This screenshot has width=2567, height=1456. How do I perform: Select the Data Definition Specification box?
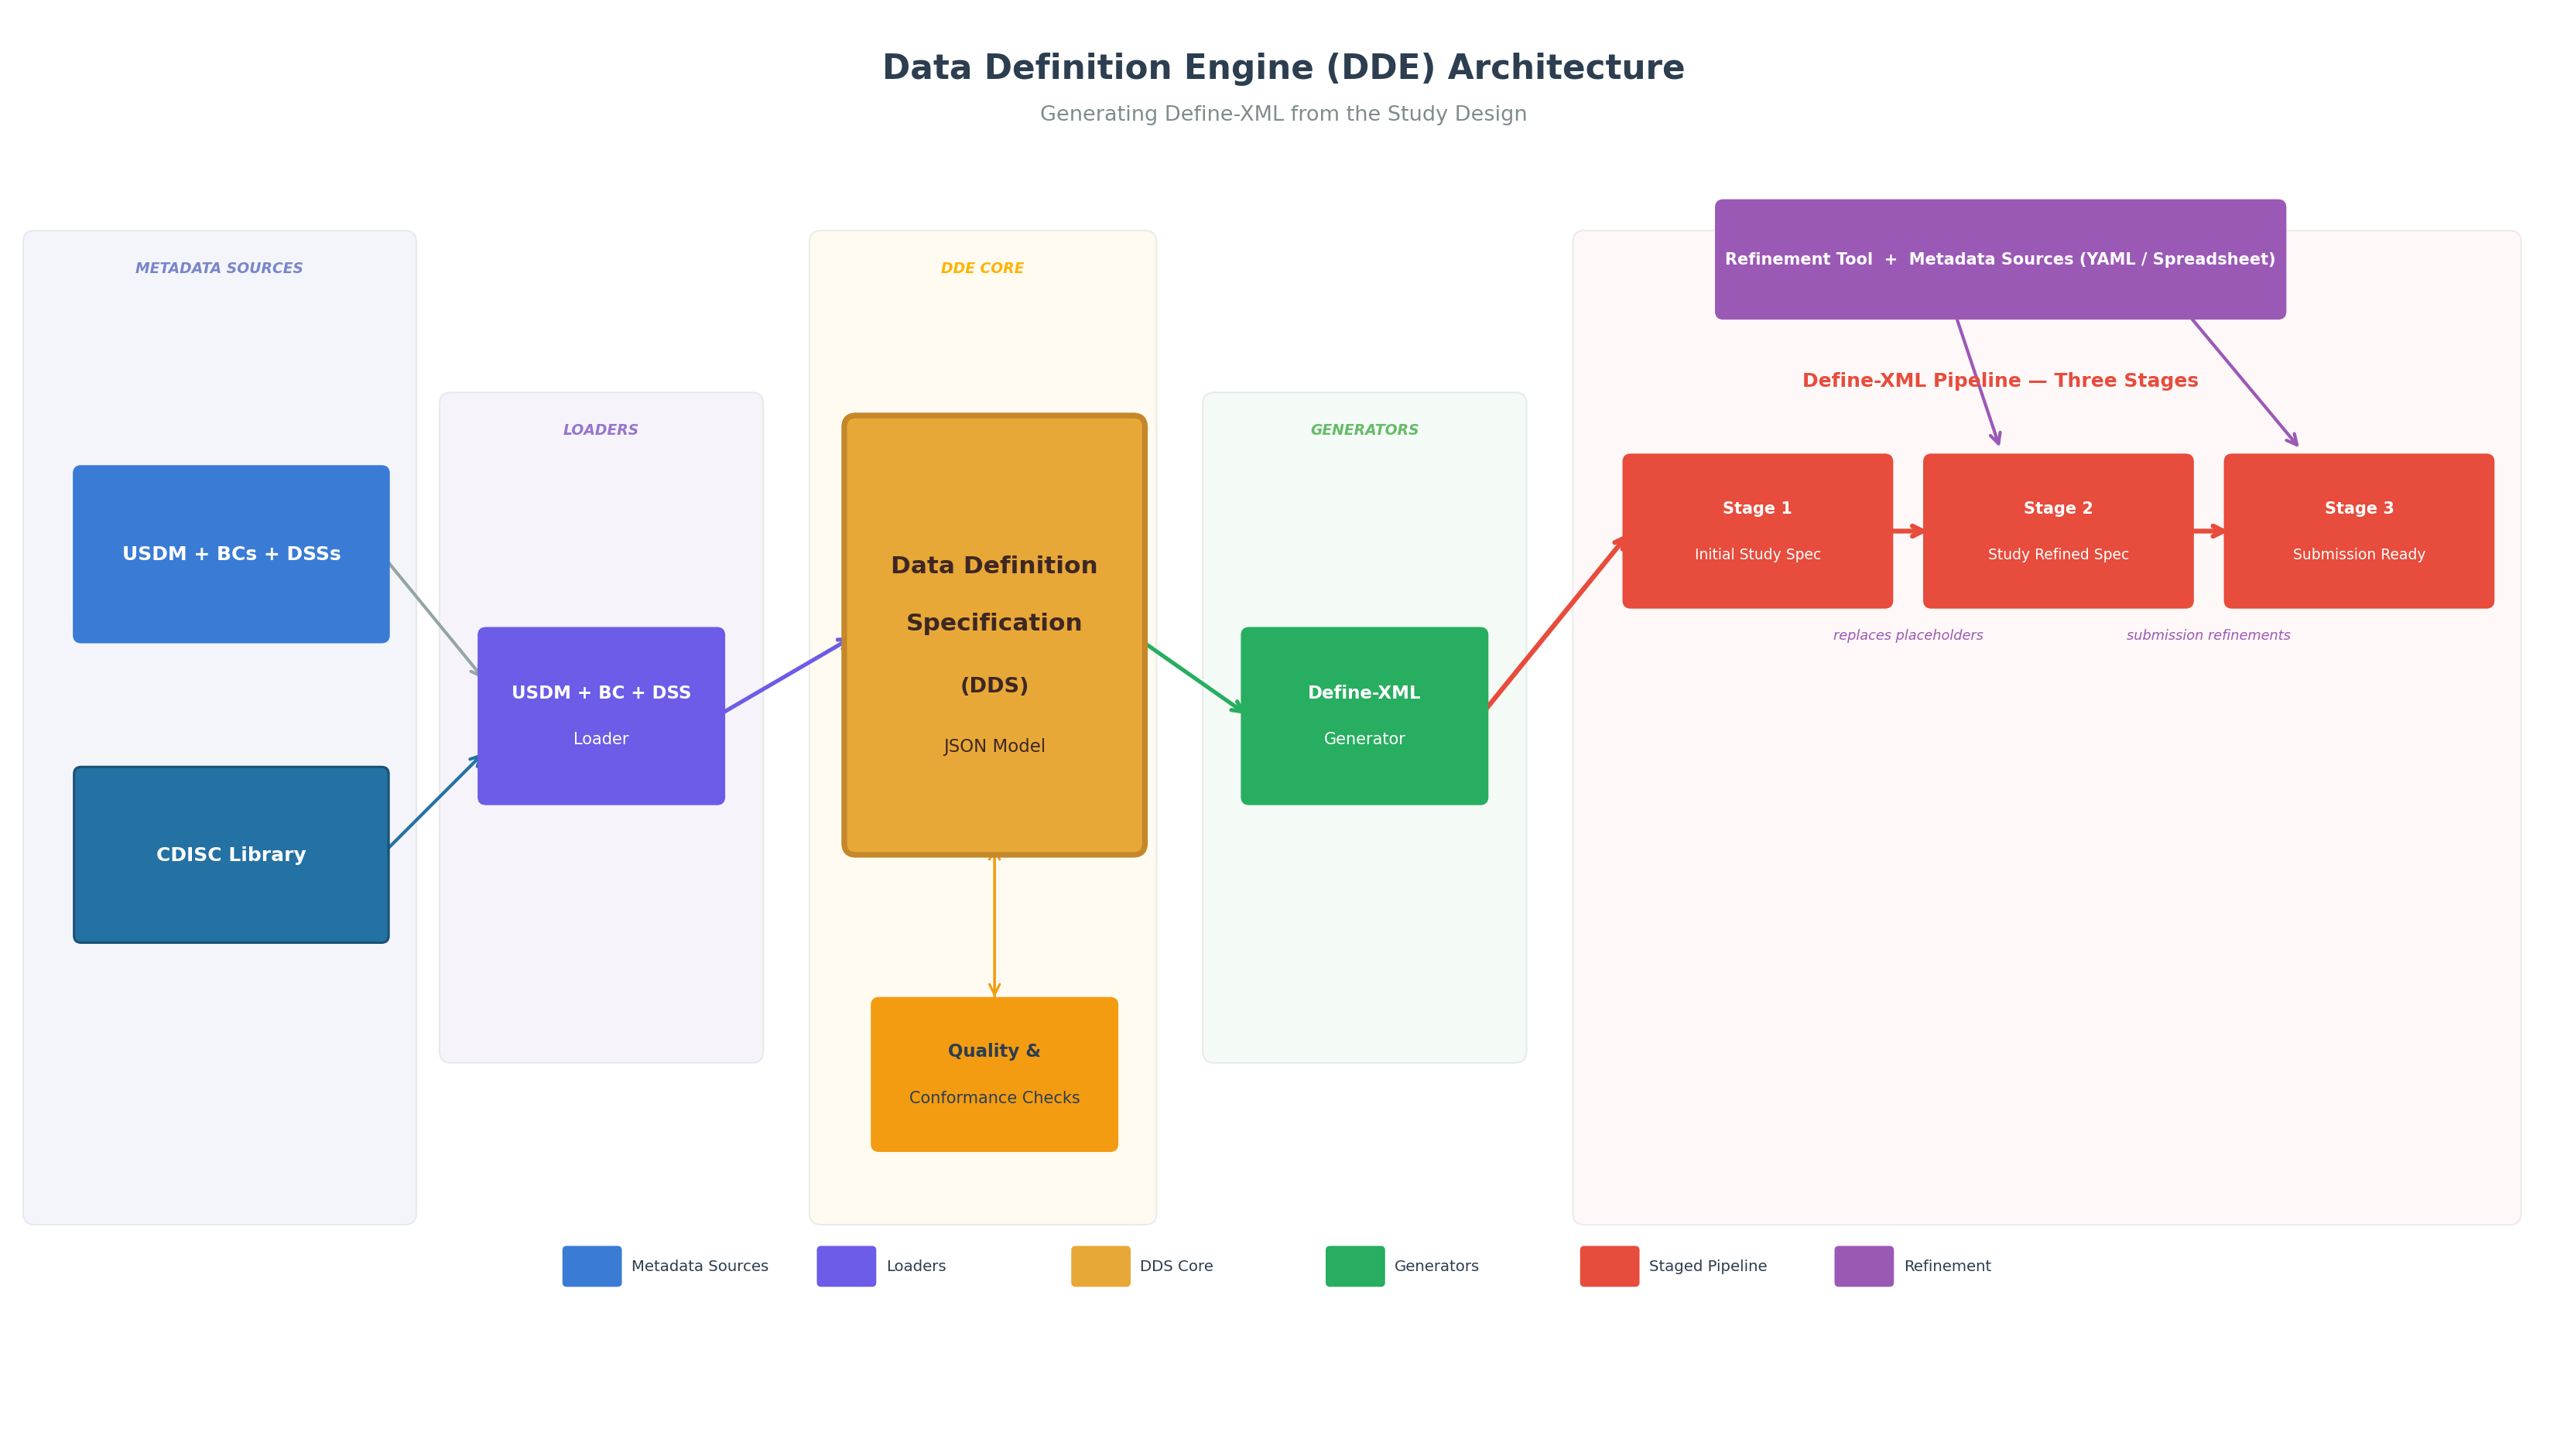click(x=994, y=635)
